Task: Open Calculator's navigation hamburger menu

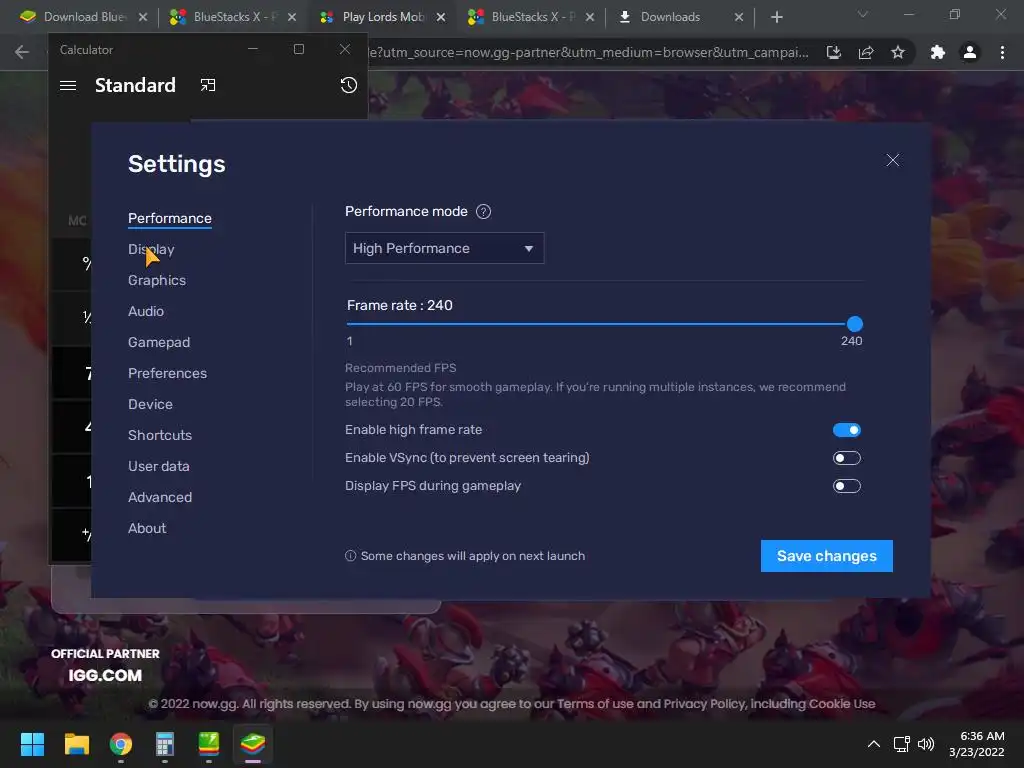Action: click(68, 86)
